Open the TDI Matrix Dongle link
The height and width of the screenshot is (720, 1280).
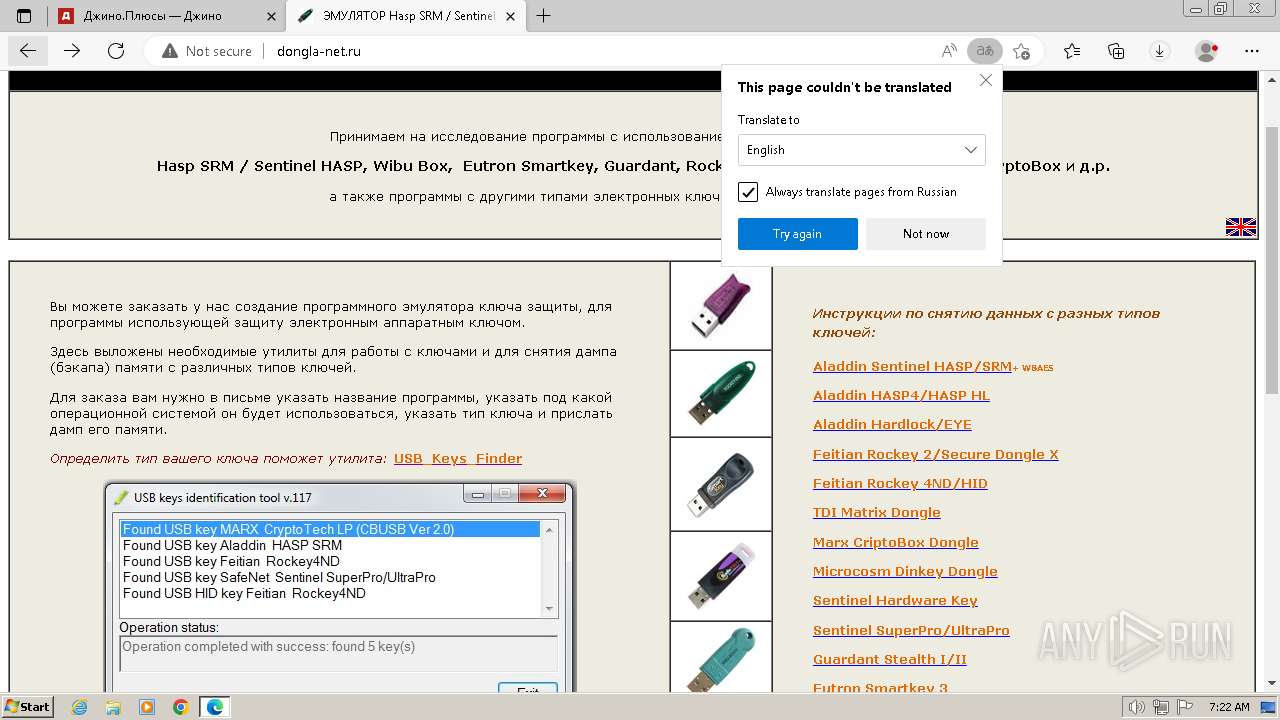[877, 513]
